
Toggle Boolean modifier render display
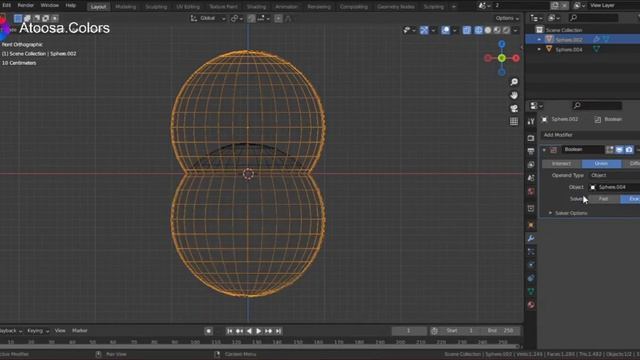[x=629, y=150]
